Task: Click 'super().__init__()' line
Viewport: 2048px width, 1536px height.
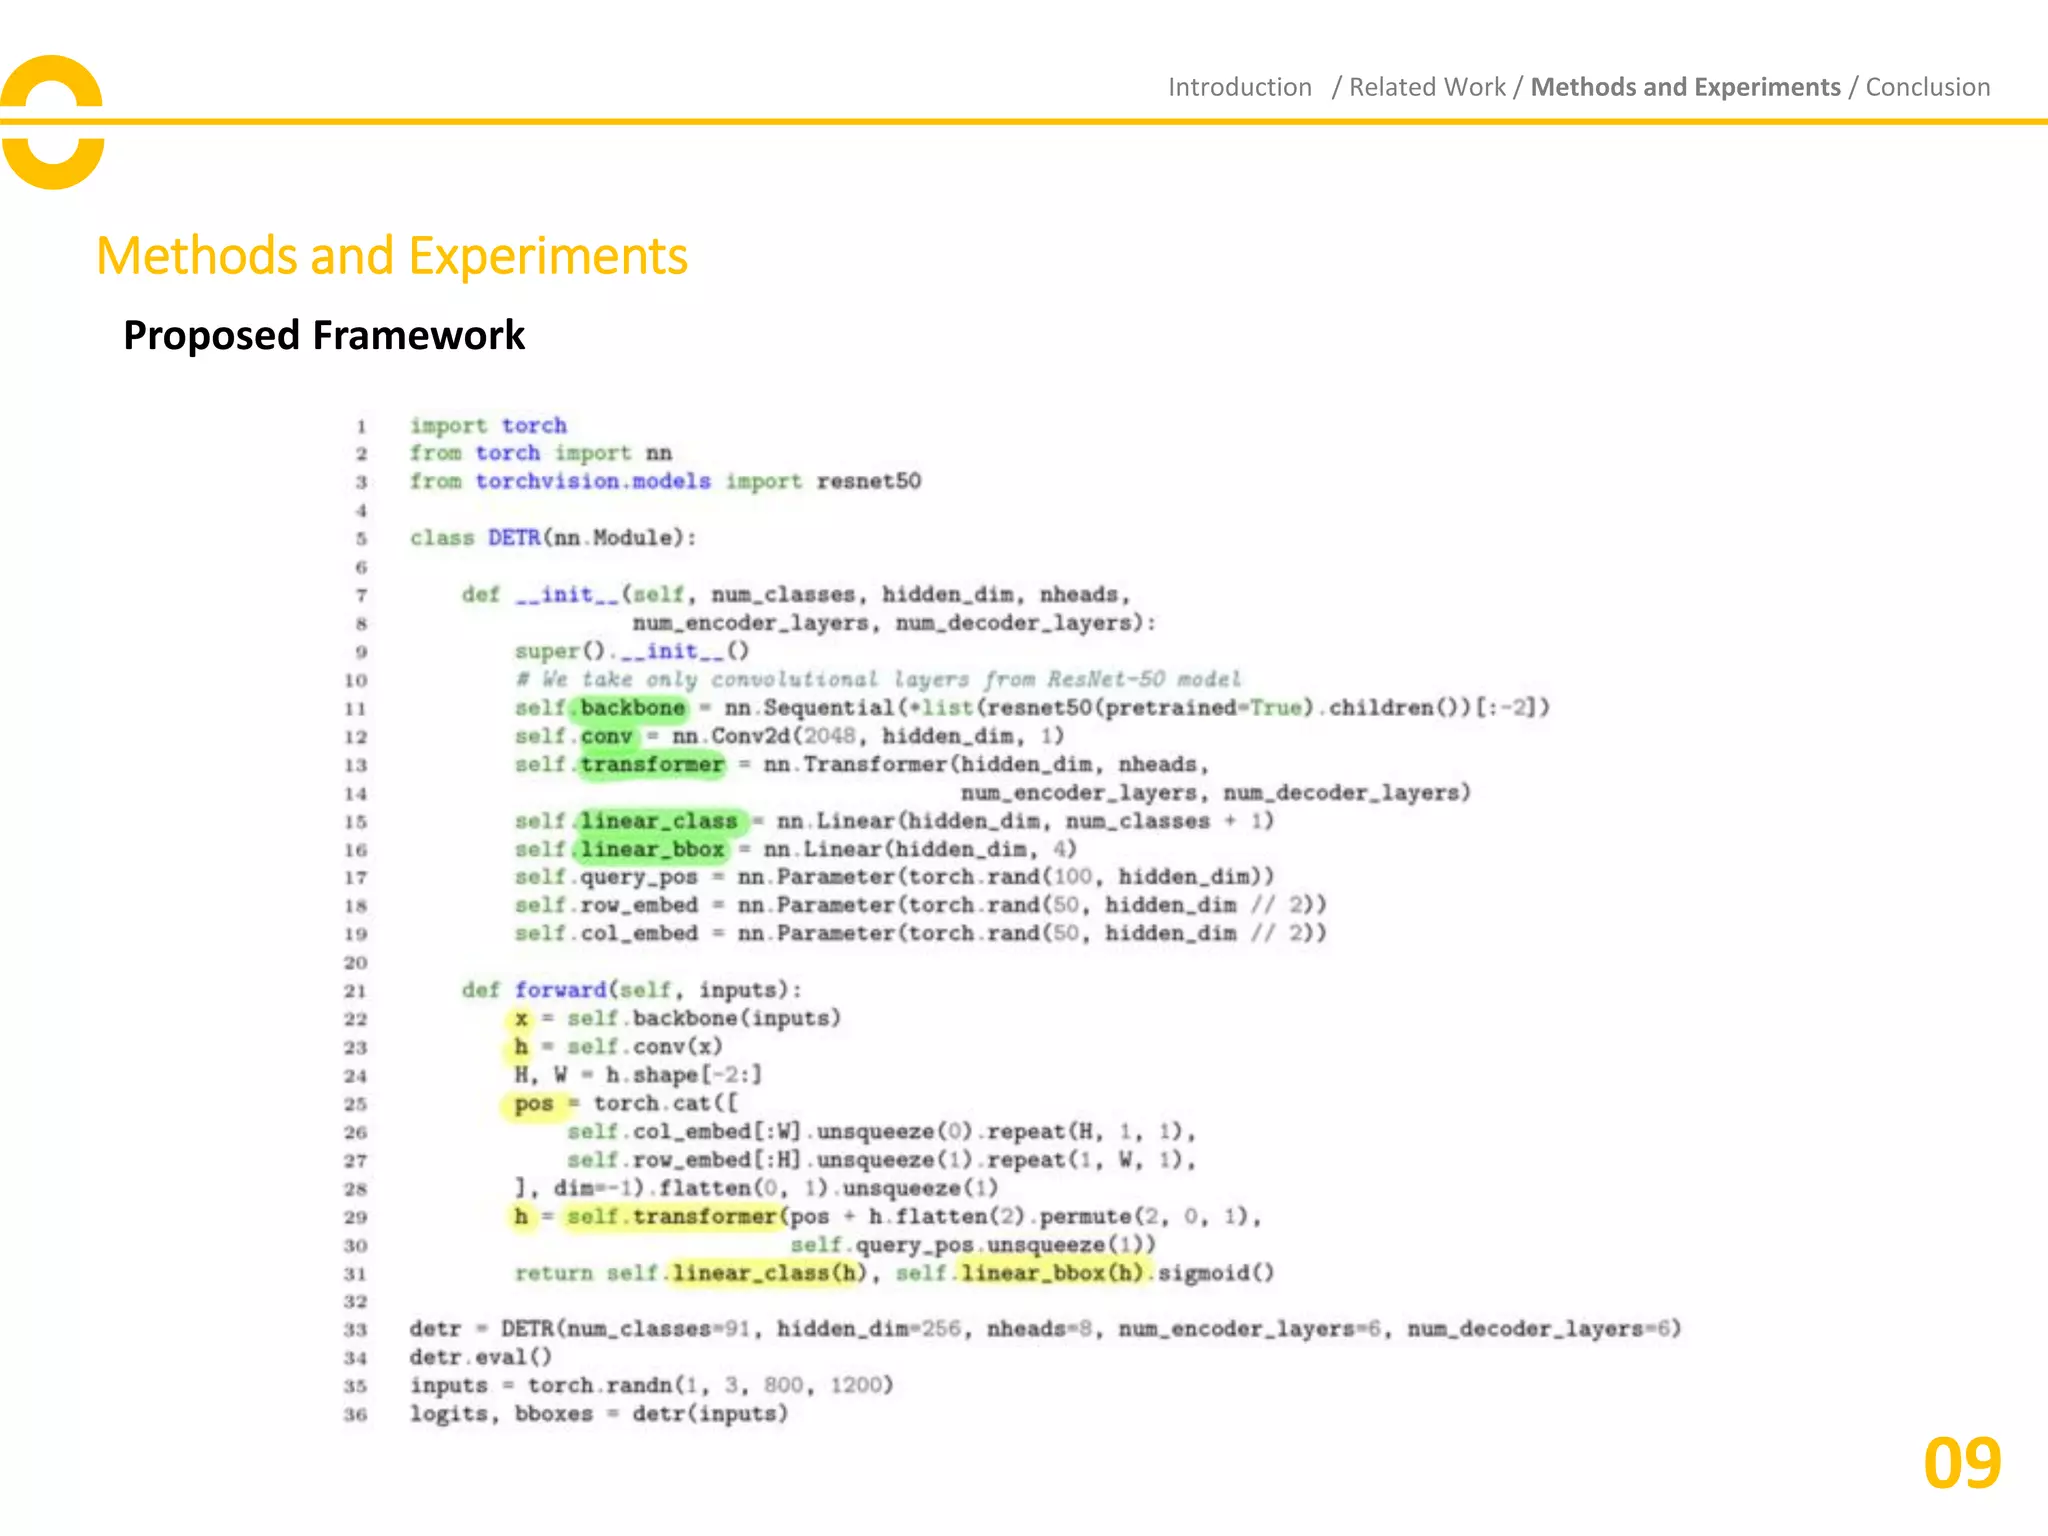Action: coord(632,652)
